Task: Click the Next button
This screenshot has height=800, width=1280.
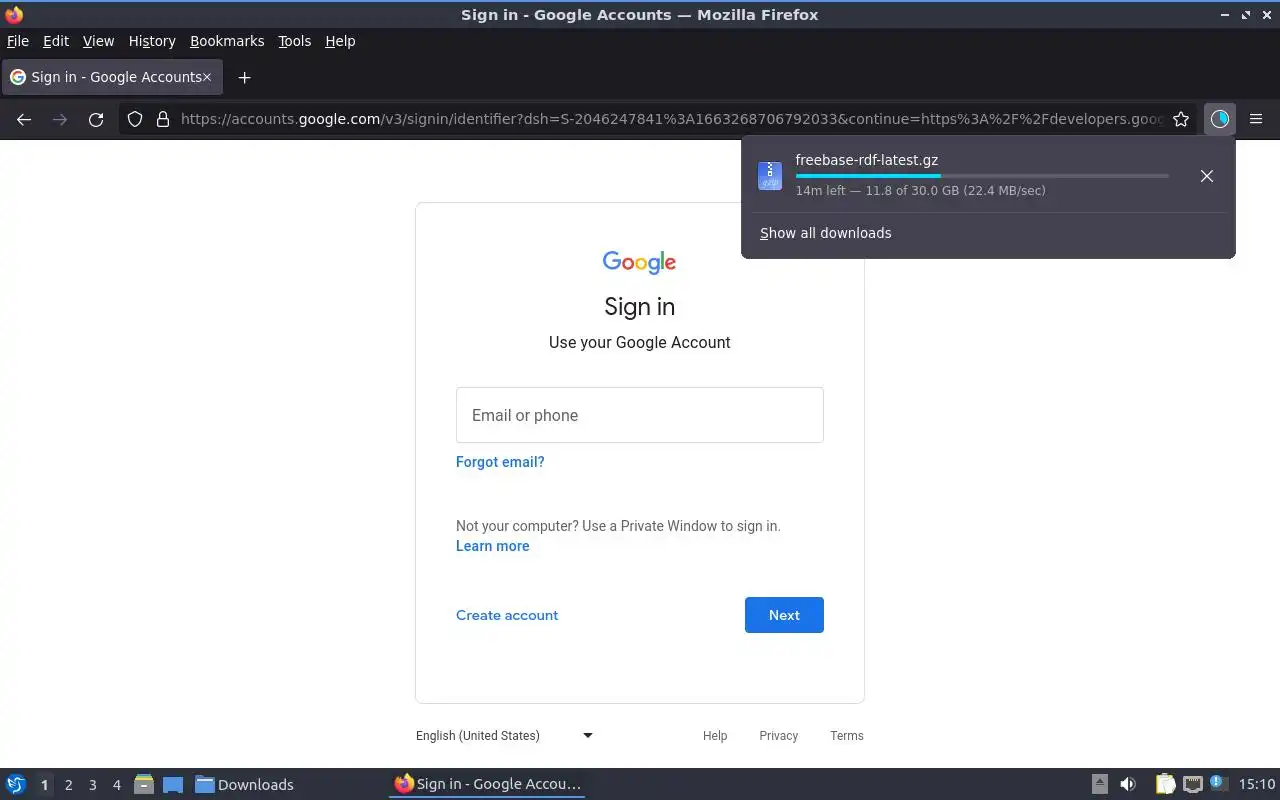Action: [784, 615]
